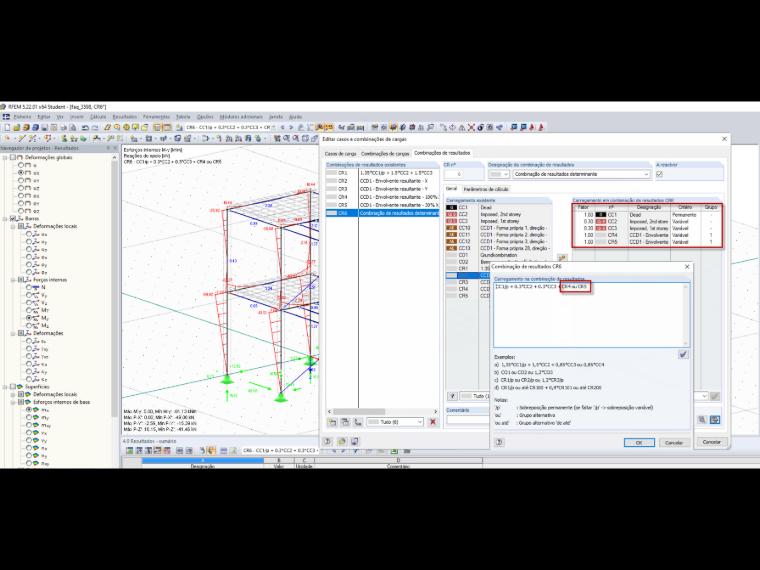The height and width of the screenshot is (570, 760).
Task: Click second icon at dialog bottom left
Action: [x=342, y=442]
